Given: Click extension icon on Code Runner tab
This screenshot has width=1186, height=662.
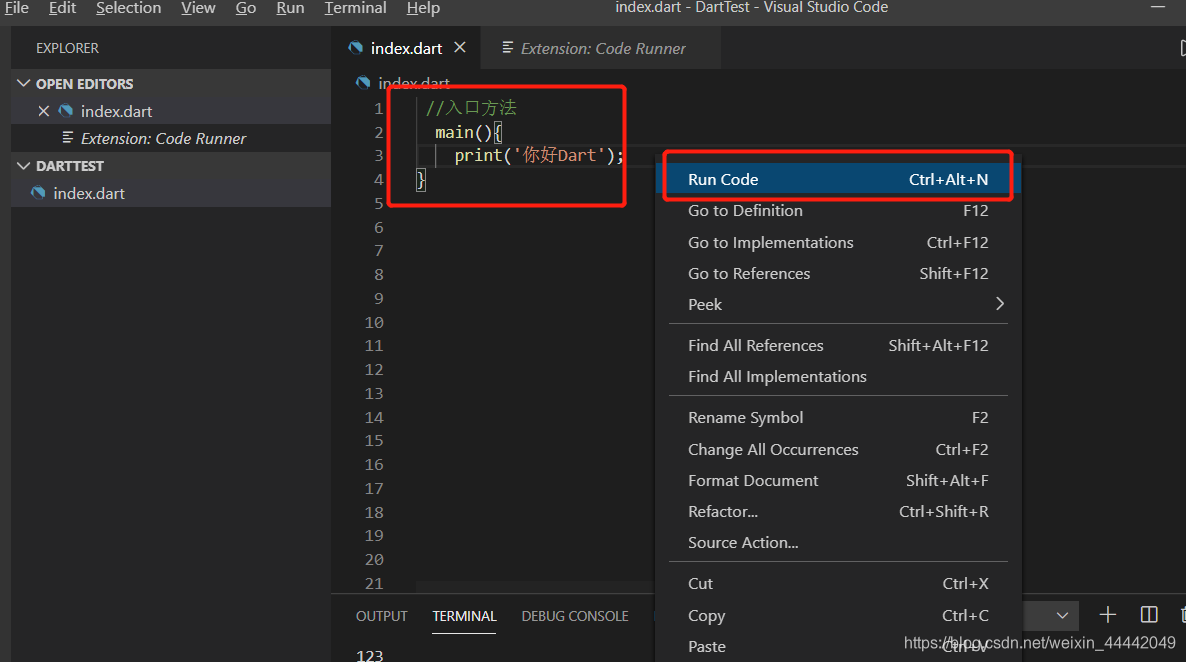Looking at the screenshot, I should point(508,48).
